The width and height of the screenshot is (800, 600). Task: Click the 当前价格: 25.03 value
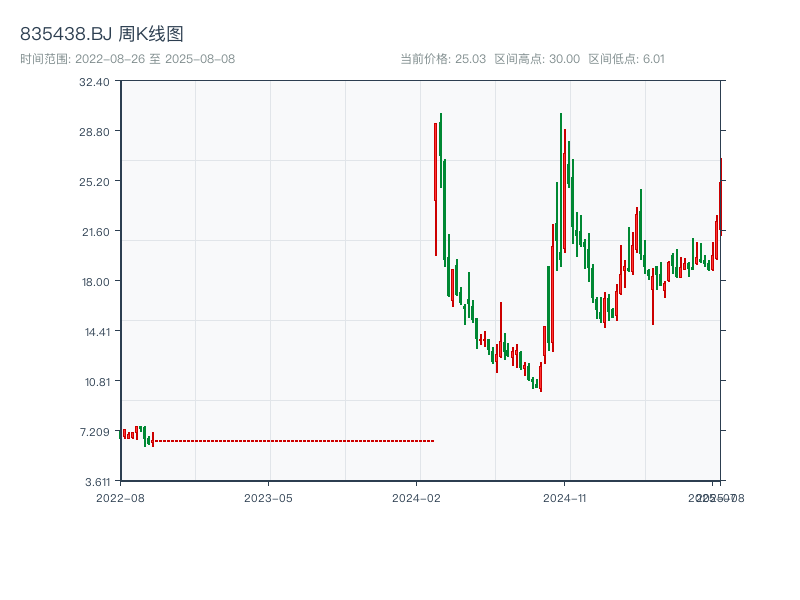(443, 59)
